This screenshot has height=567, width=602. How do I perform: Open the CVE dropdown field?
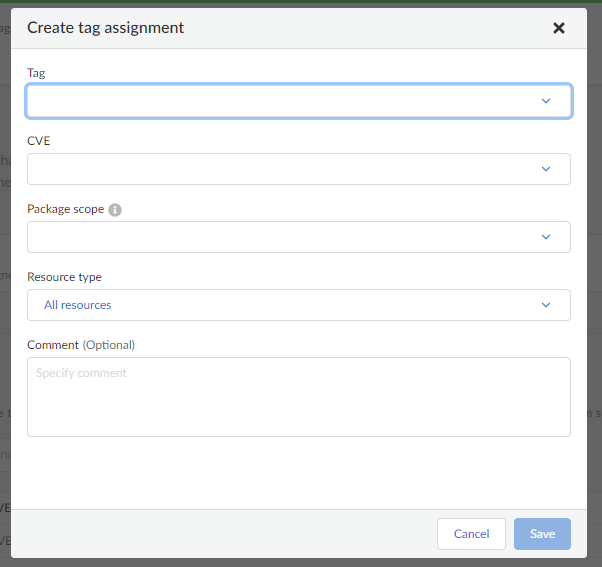point(299,169)
